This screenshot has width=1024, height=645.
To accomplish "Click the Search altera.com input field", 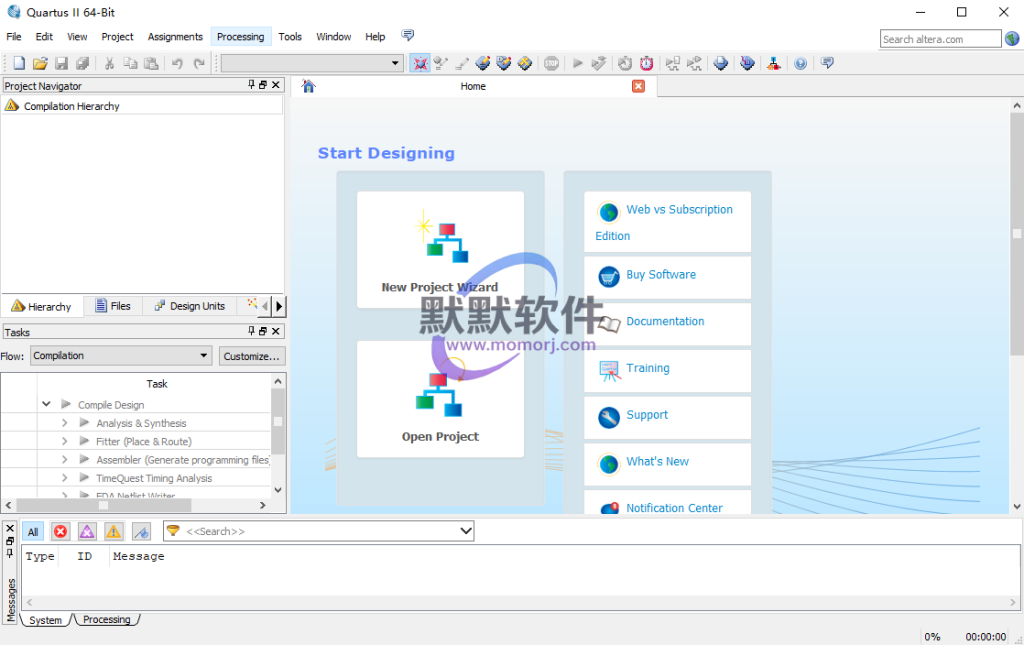I will 940,39.
